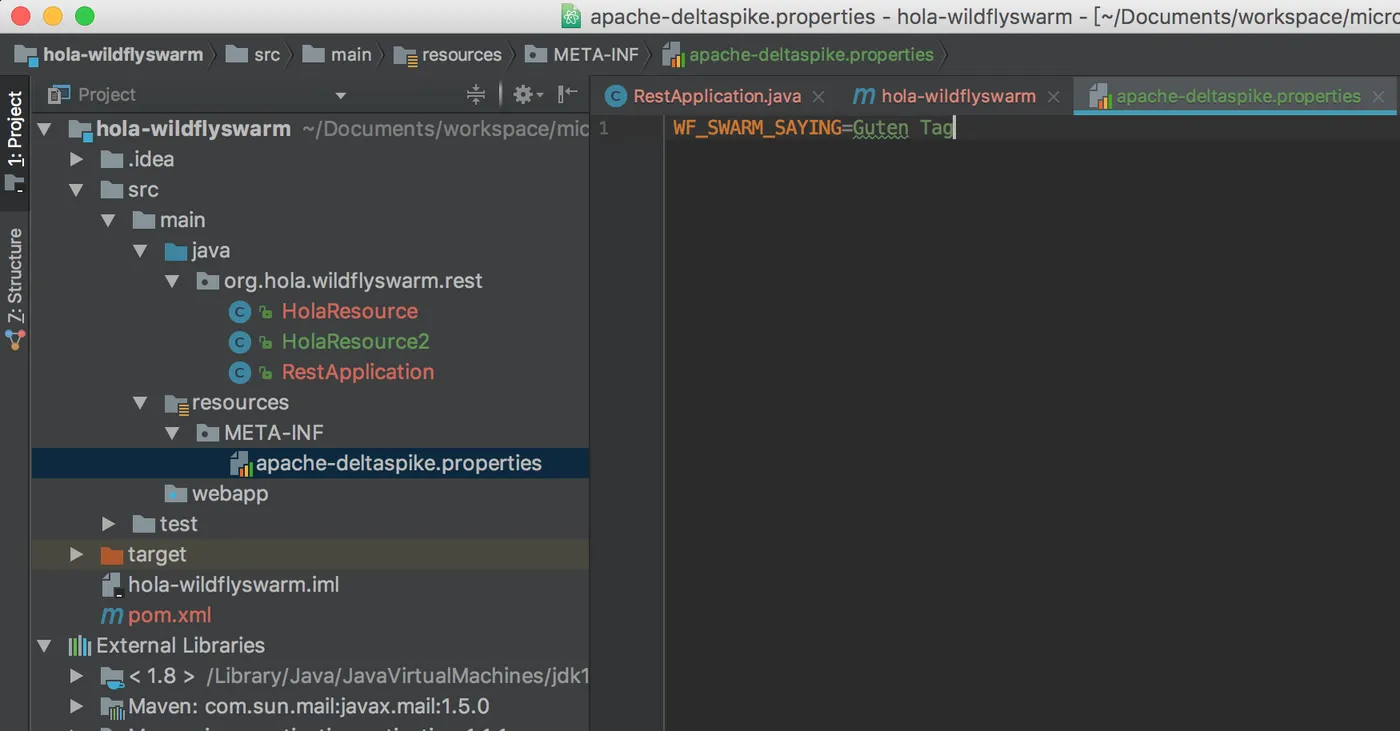Click the hola-wildflyswarm.iml file icon
The height and width of the screenshot is (731, 1400).
tap(112, 585)
